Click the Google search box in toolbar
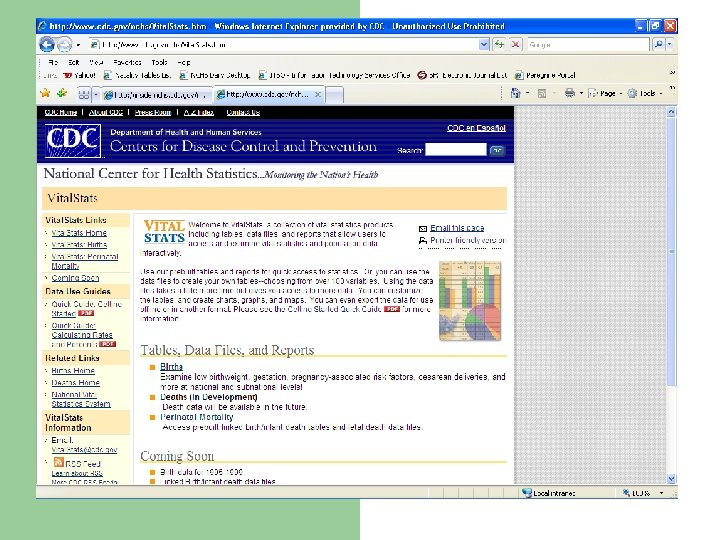This screenshot has height=540, width=720. point(588,45)
